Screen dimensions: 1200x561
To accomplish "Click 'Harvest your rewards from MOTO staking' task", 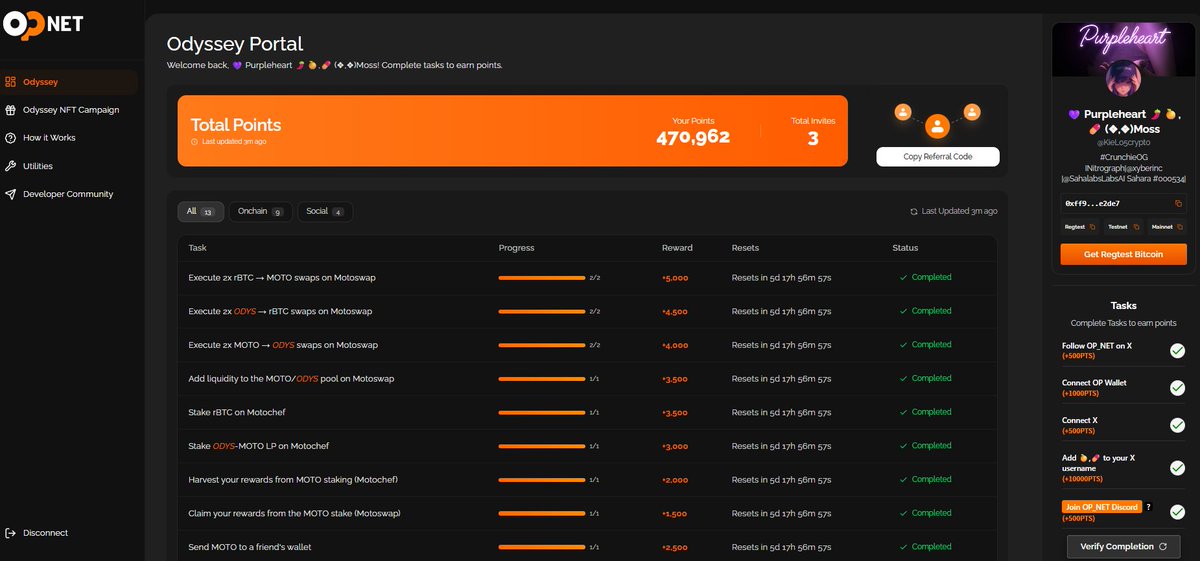I will point(293,480).
